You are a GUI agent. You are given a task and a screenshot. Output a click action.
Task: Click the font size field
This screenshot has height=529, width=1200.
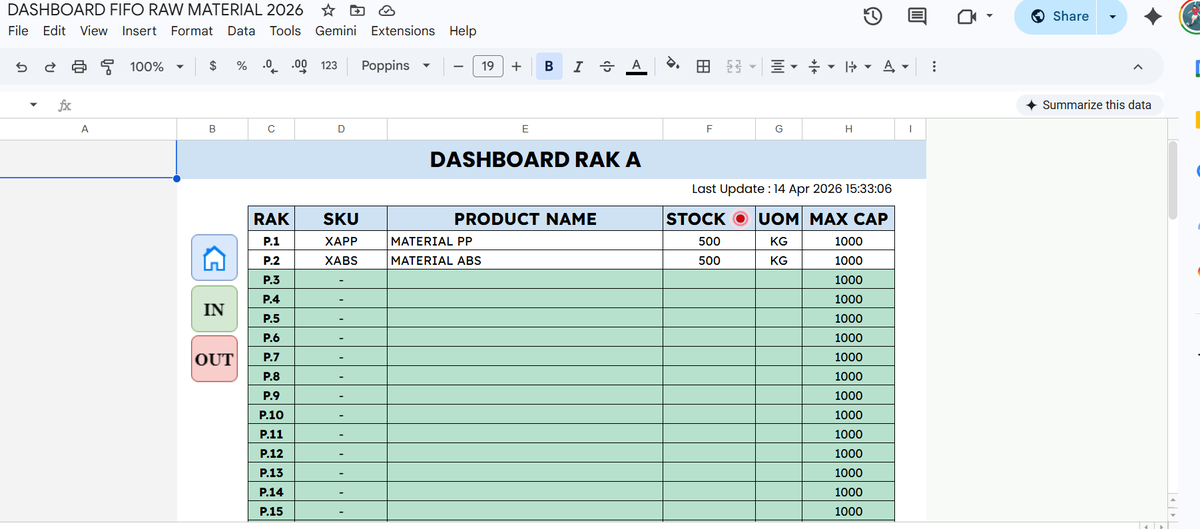tap(487, 66)
